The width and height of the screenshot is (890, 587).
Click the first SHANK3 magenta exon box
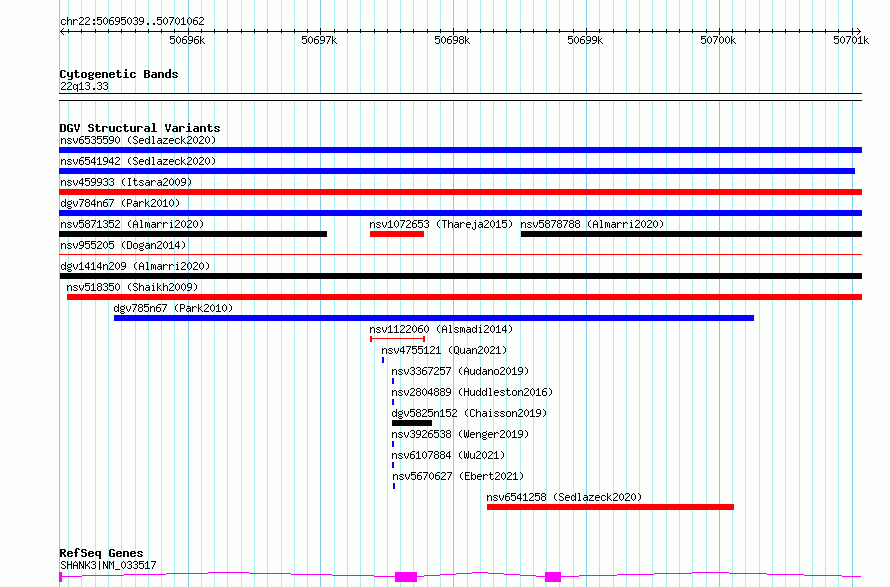[406, 577]
